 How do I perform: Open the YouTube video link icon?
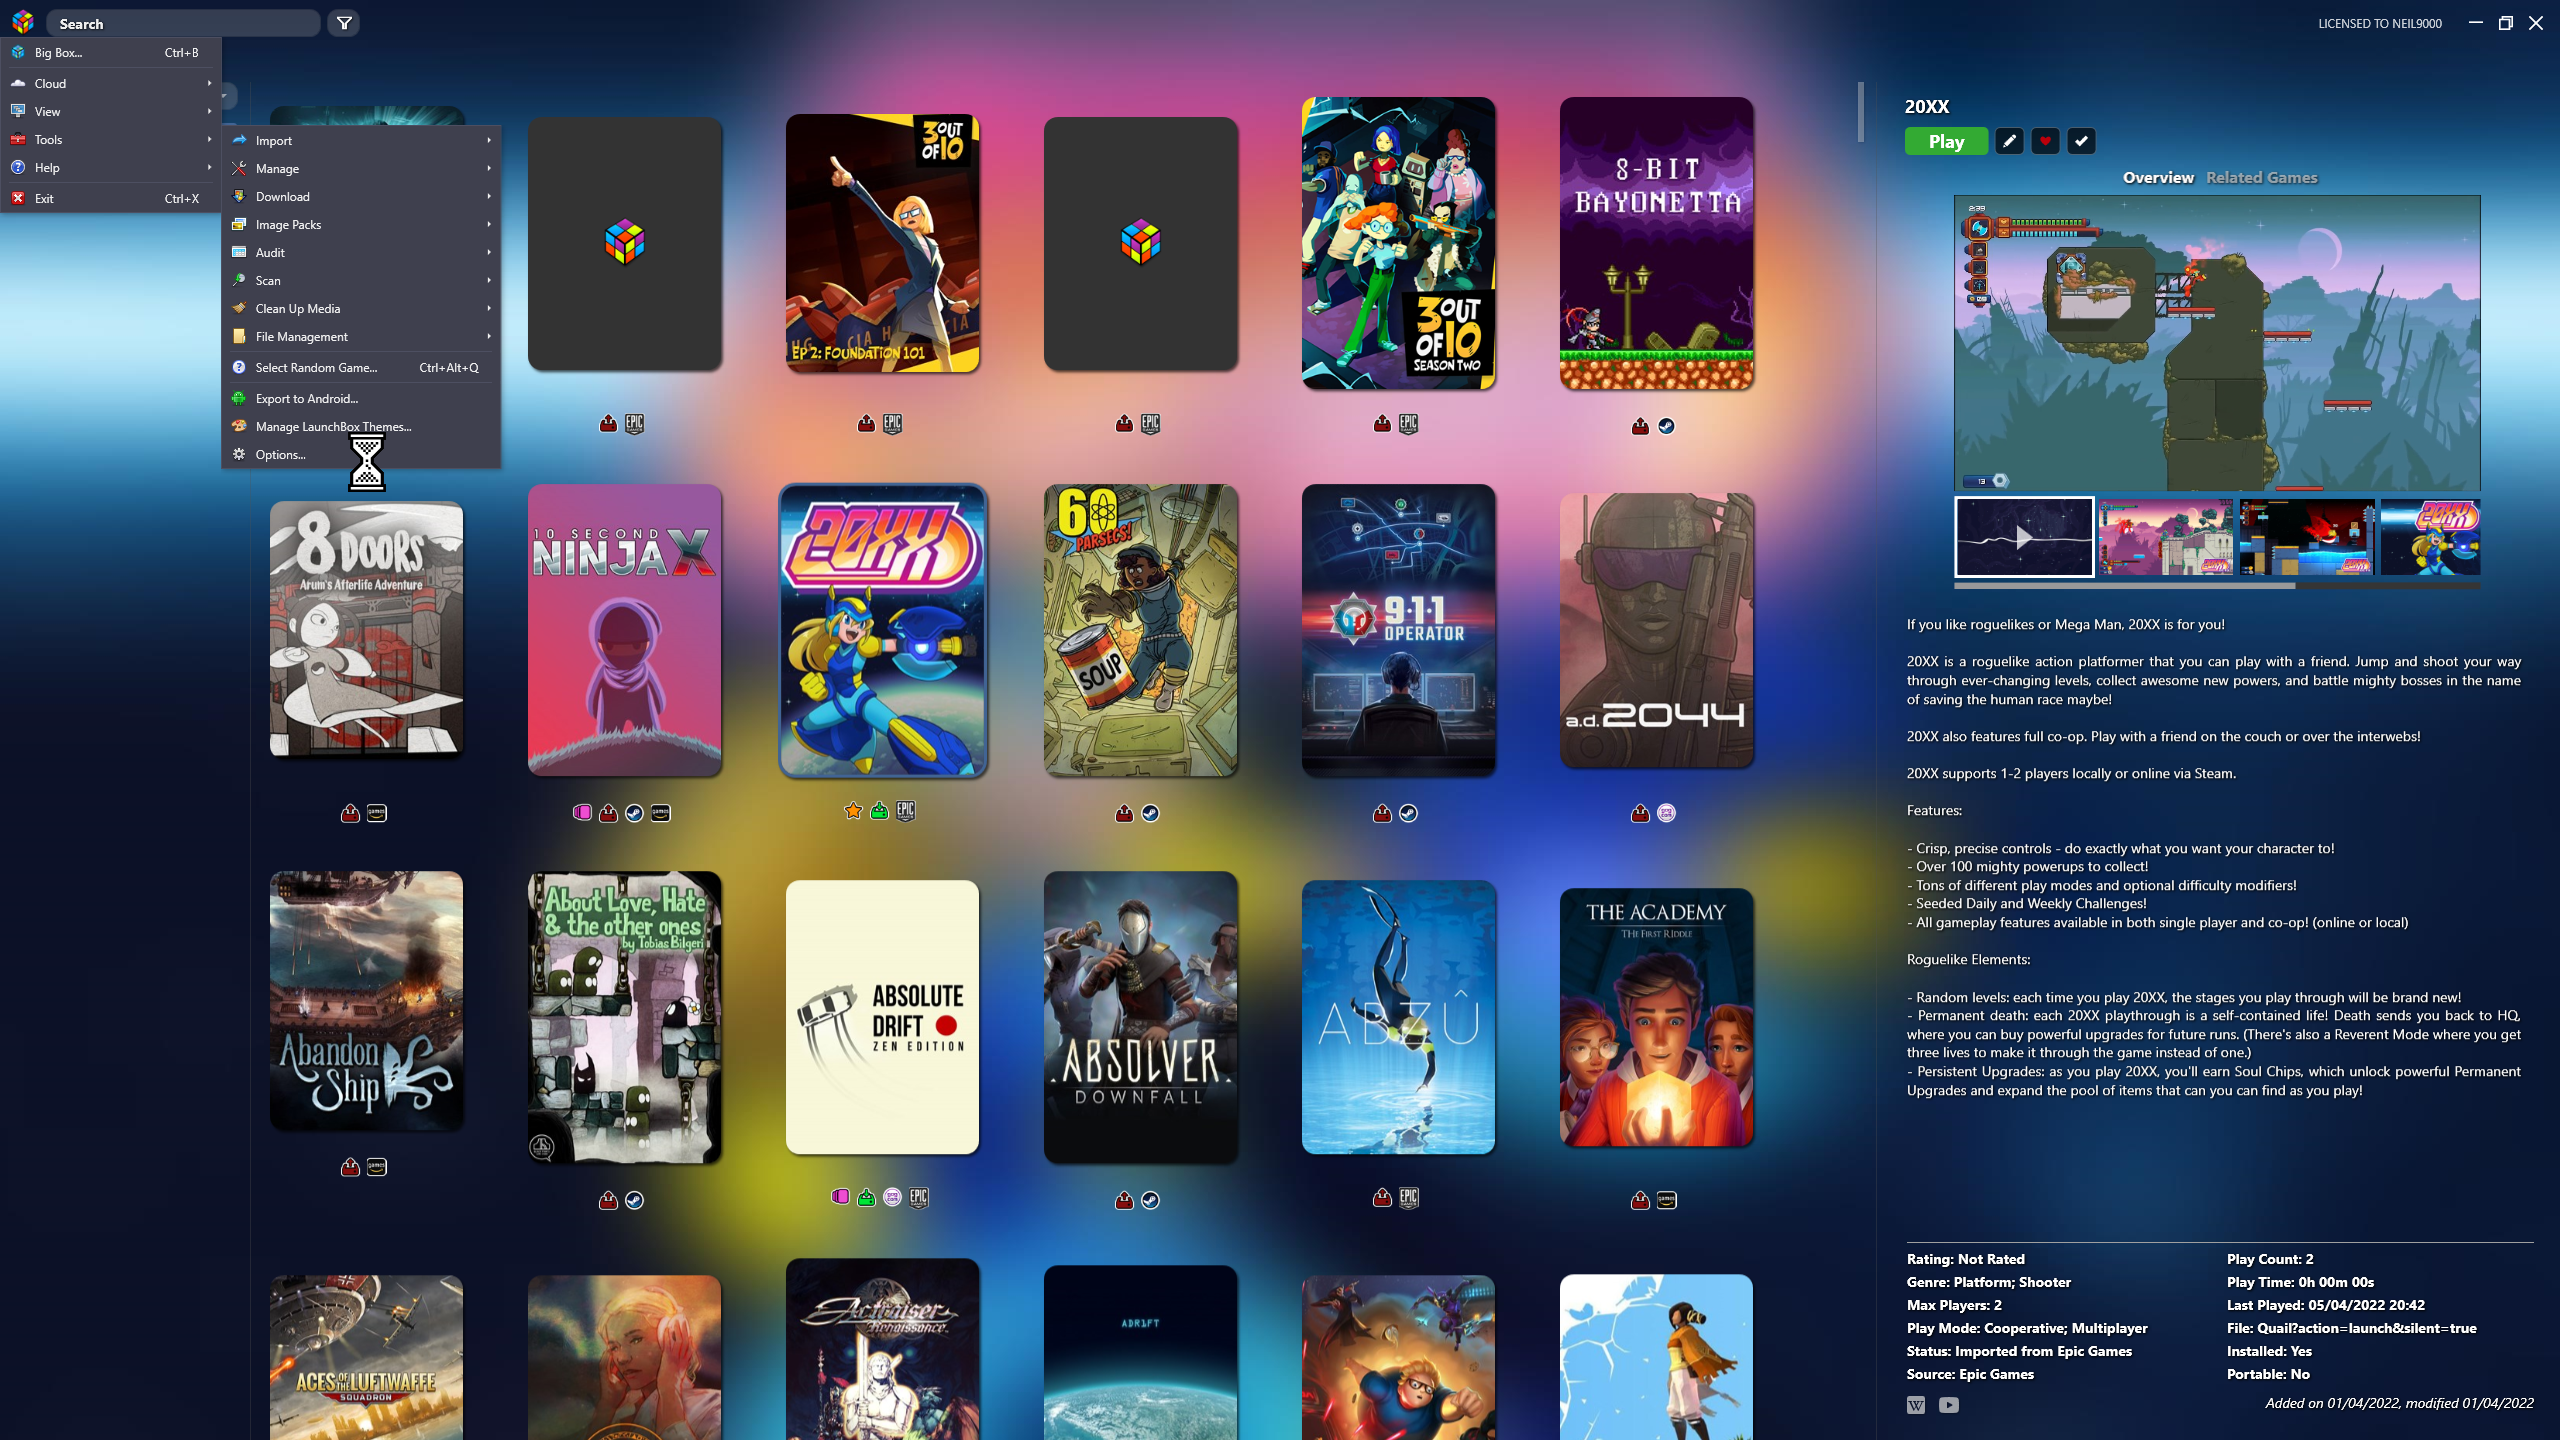tap(1949, 1405)
